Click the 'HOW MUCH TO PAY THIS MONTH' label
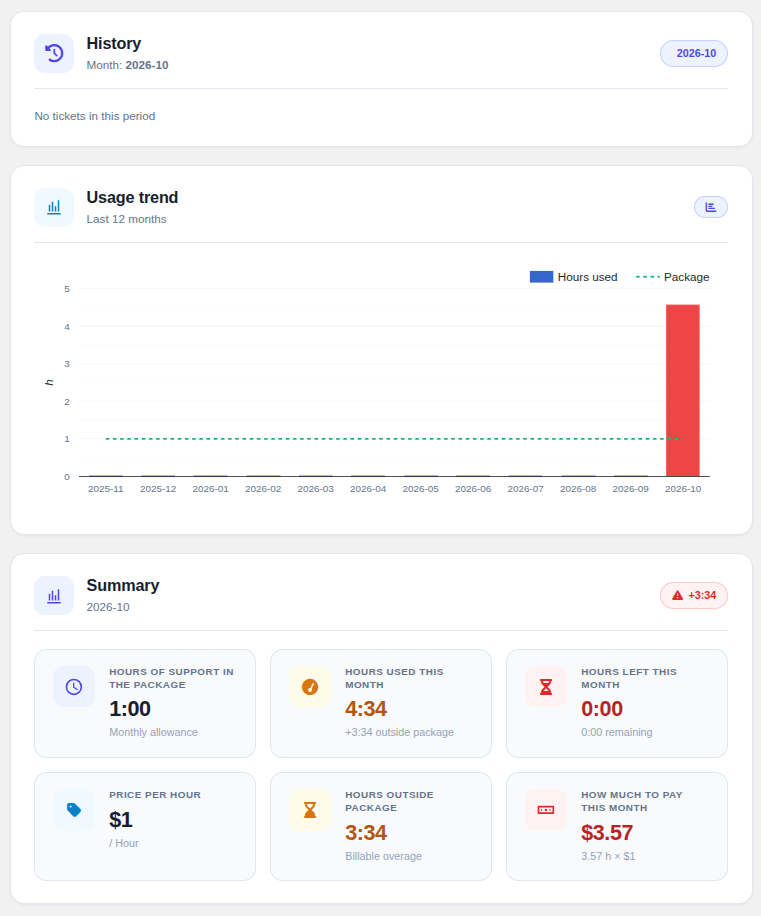Image resolution: width=761 pixels, height=916 pixels. point(631,802)
